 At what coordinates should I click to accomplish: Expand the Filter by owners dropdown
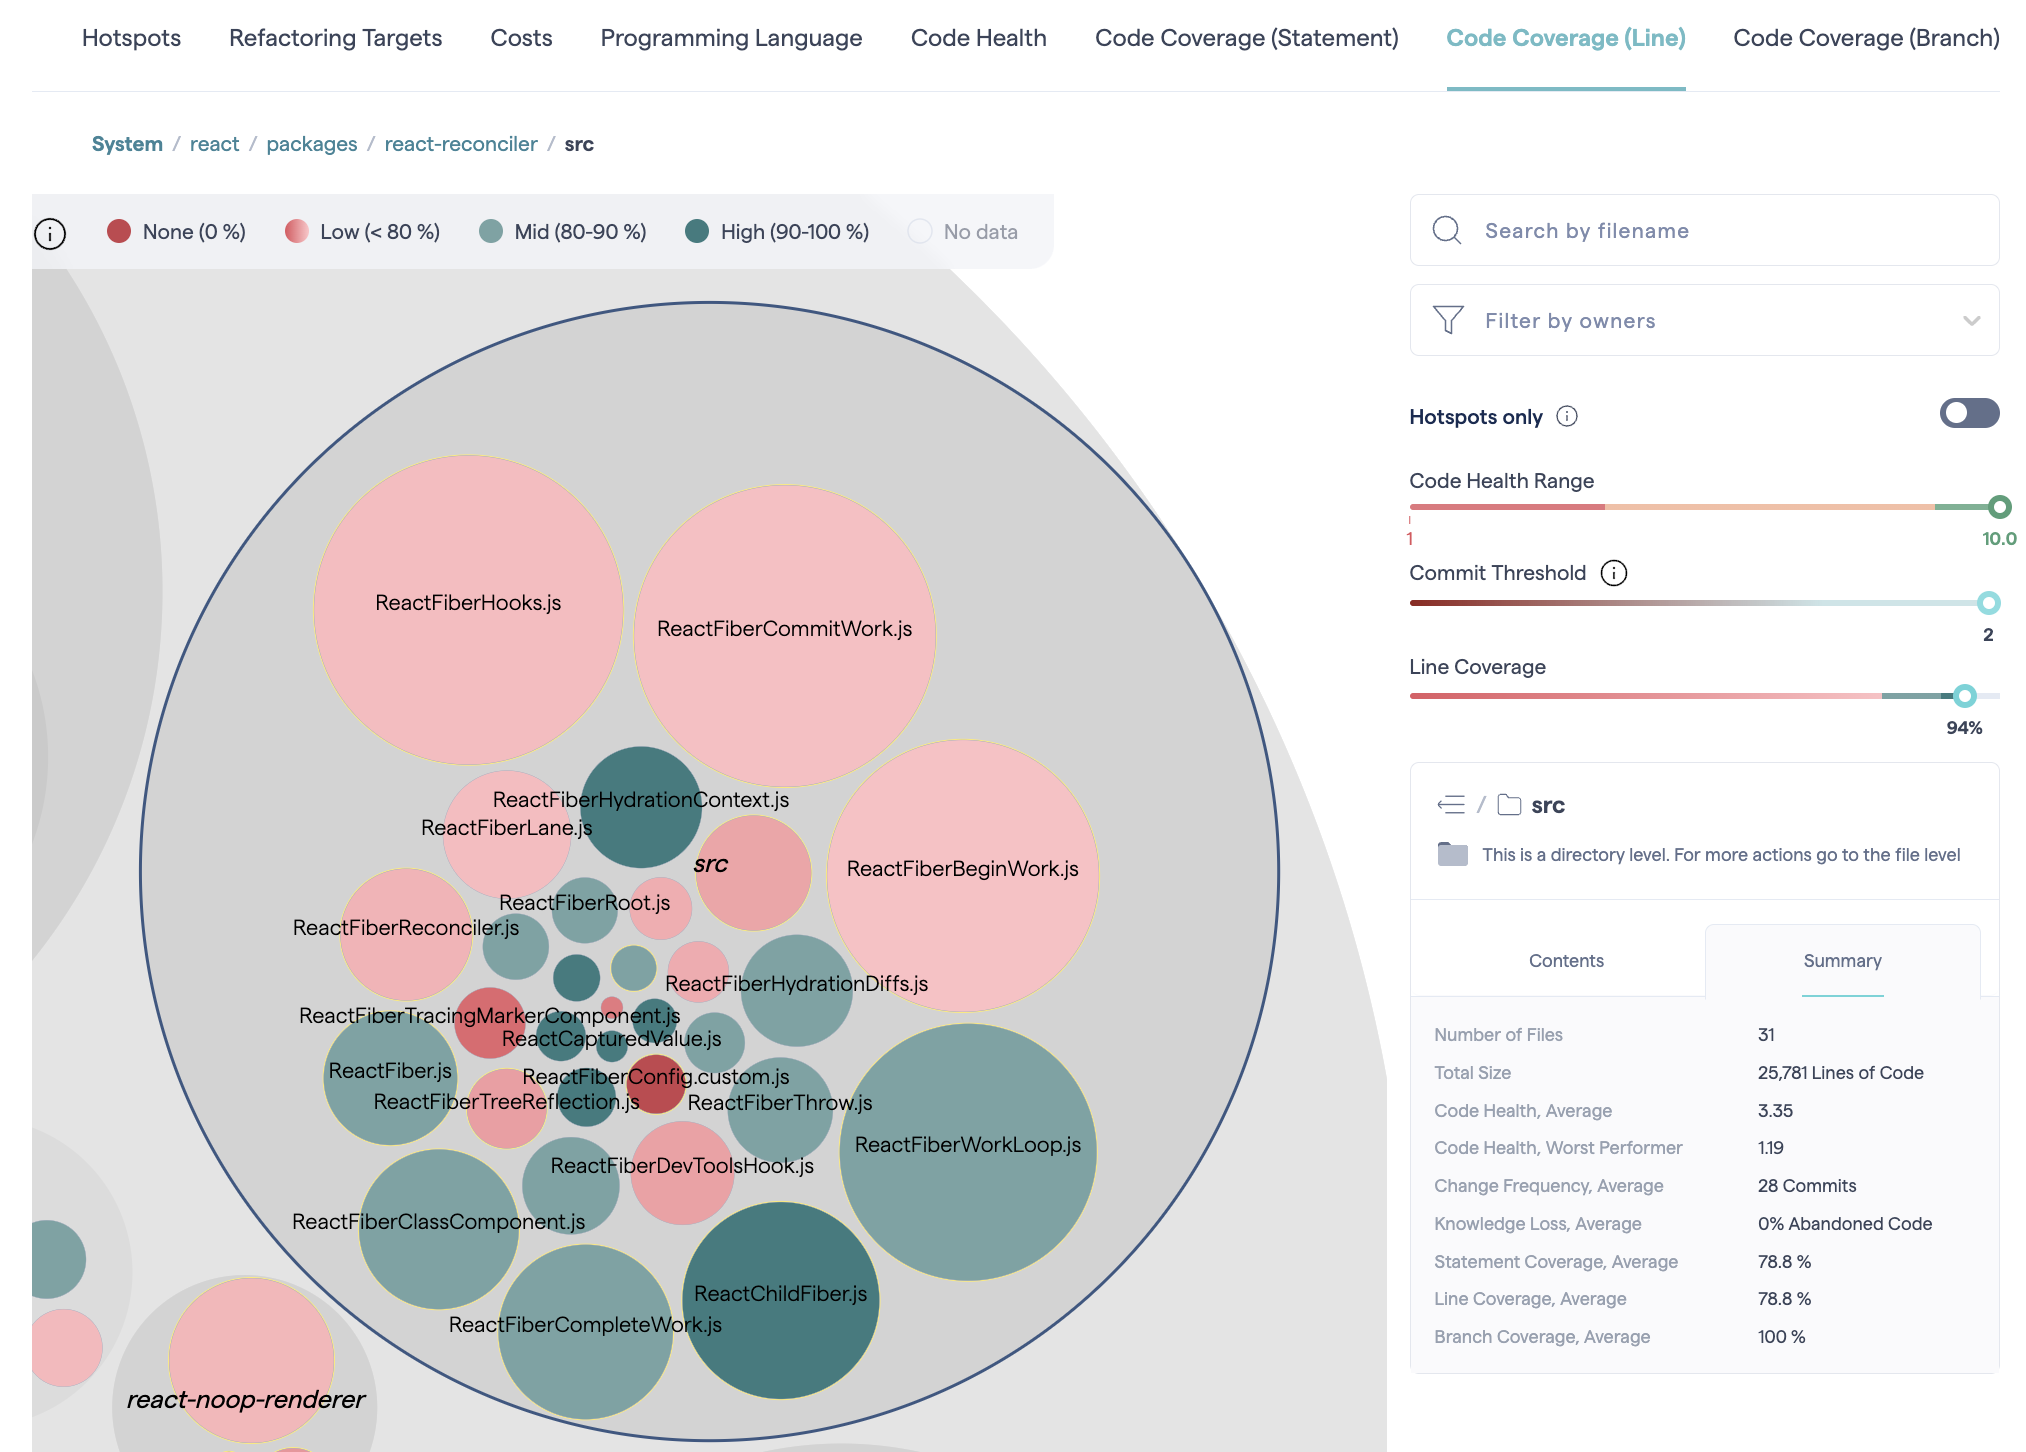(x=1970, y=320)
